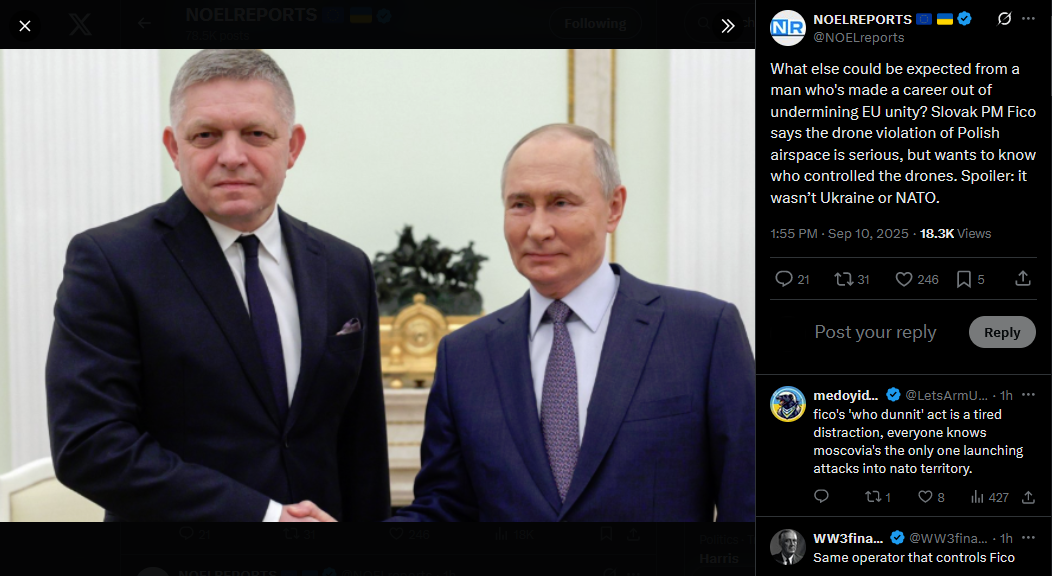
Task: Open more options on medoyid's reply
Action: pos(1029,395)
